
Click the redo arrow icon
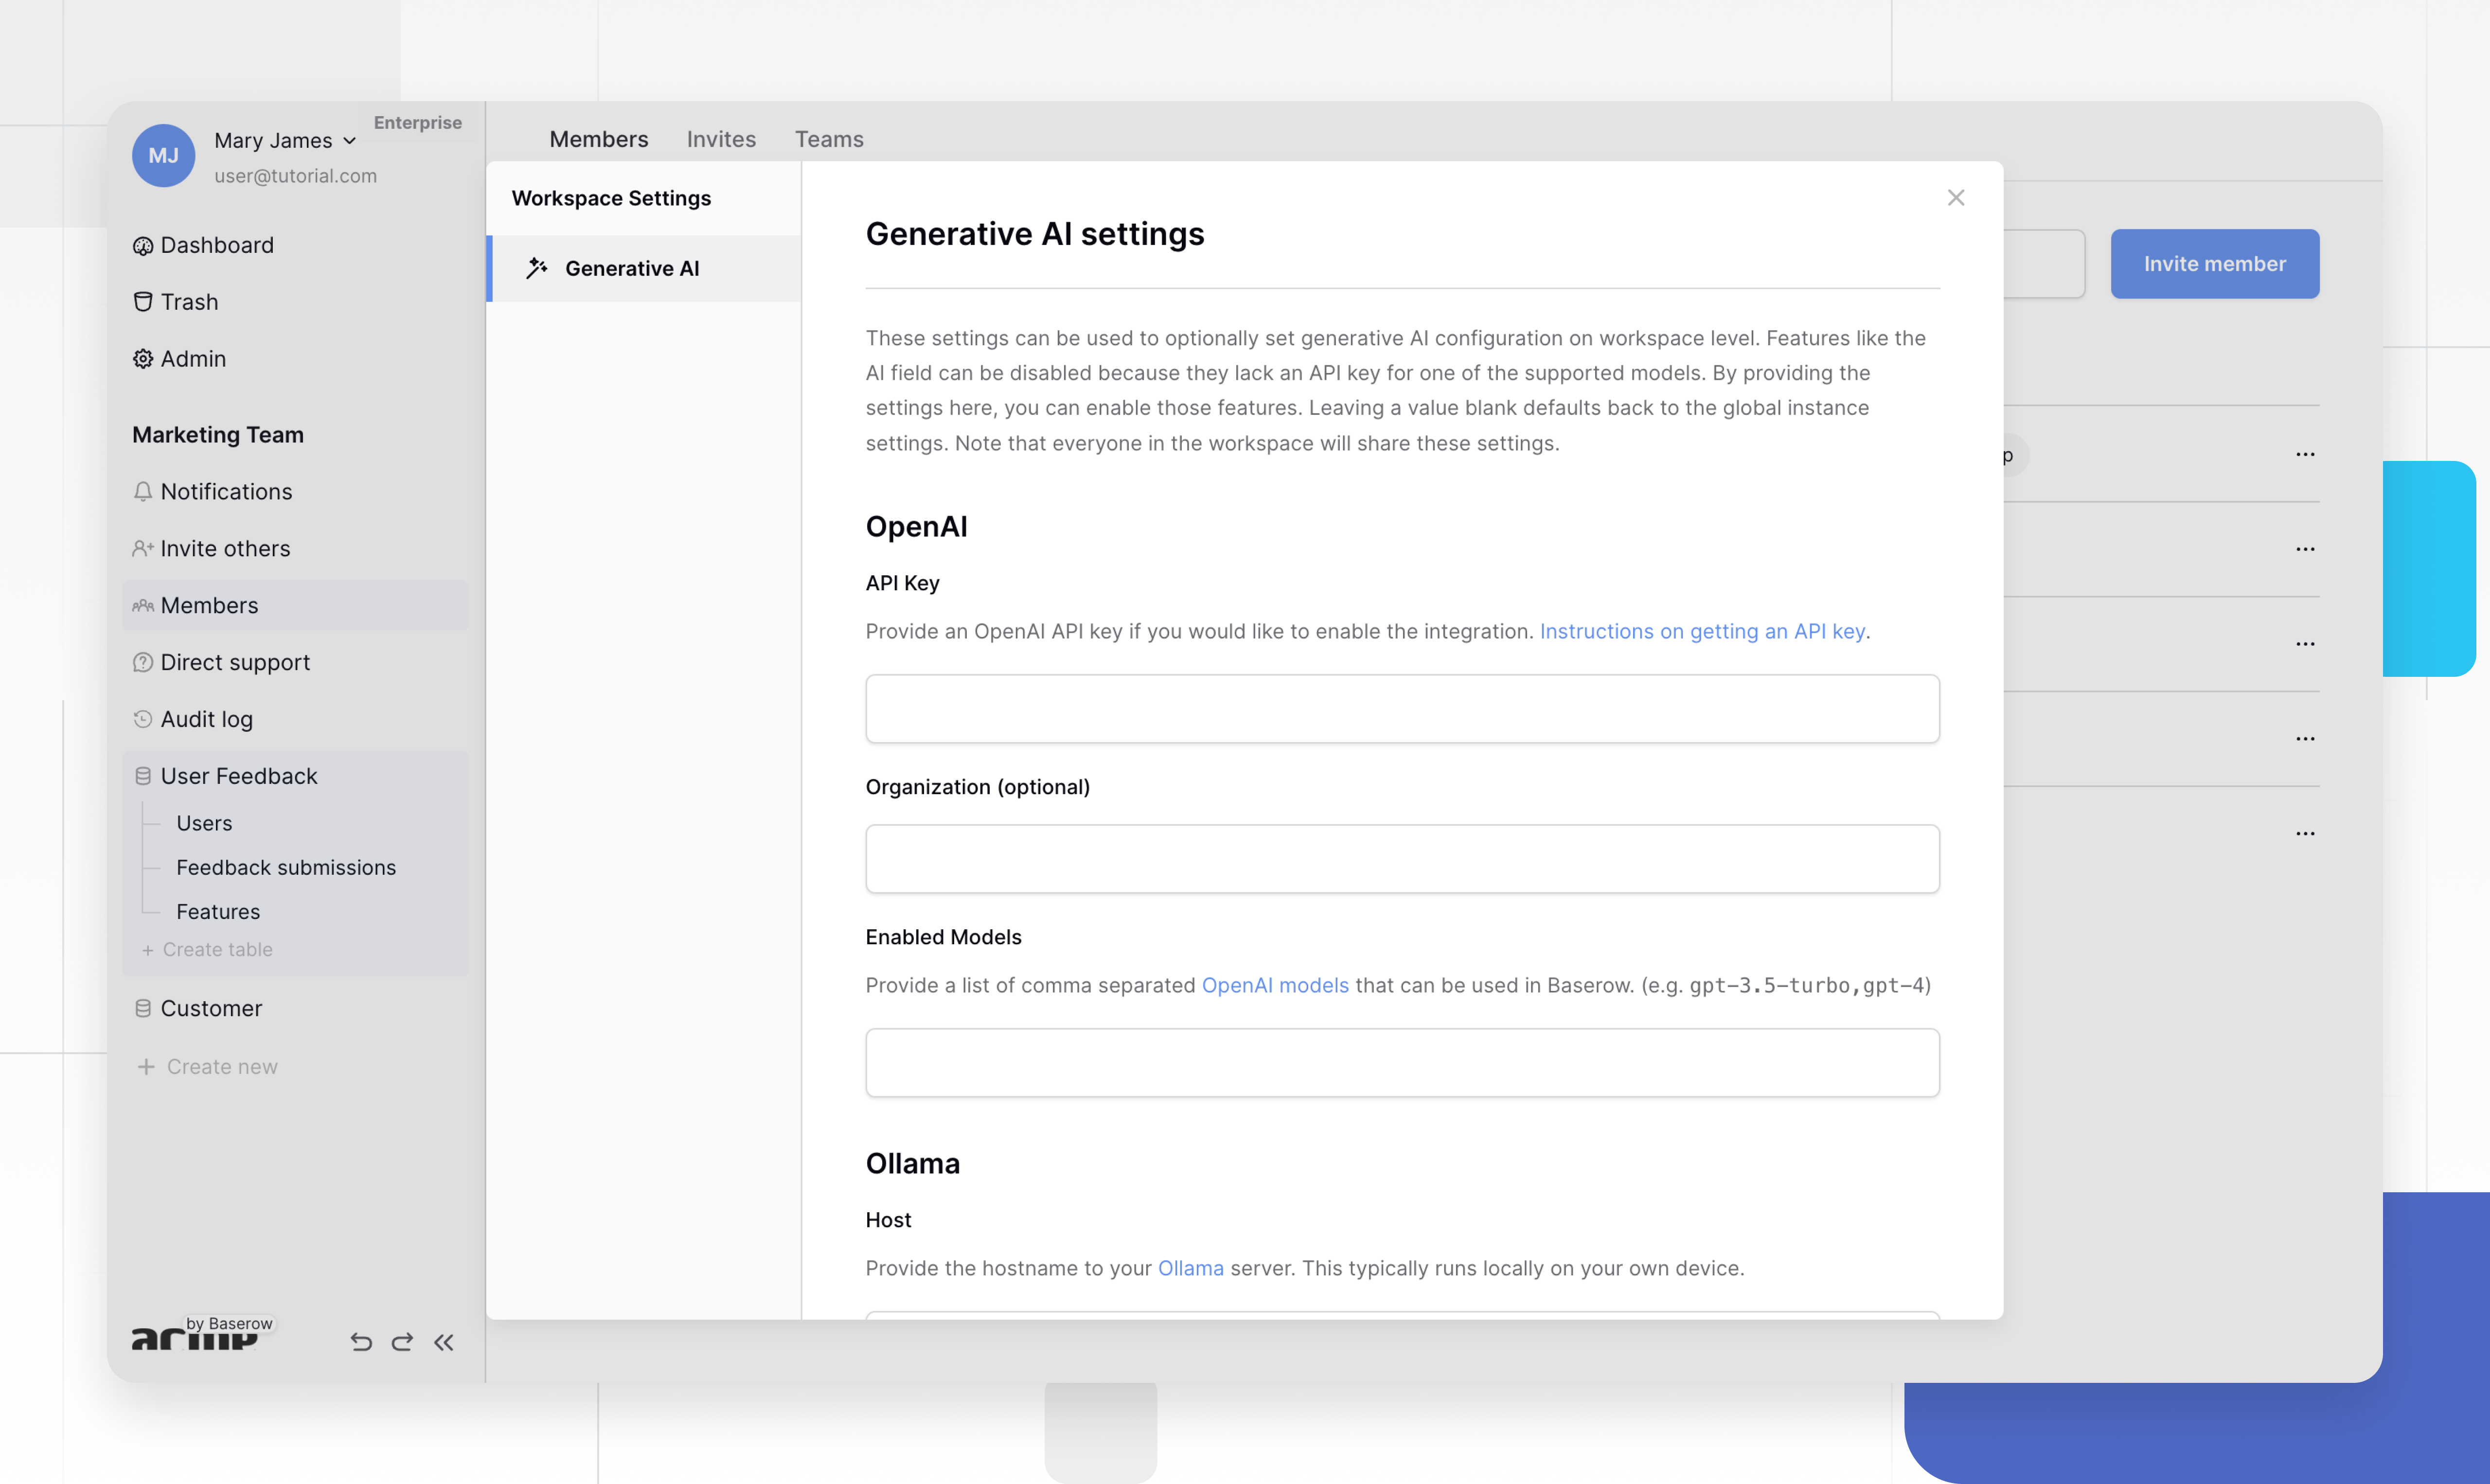pyautogui.click(x=402, y=1342)
